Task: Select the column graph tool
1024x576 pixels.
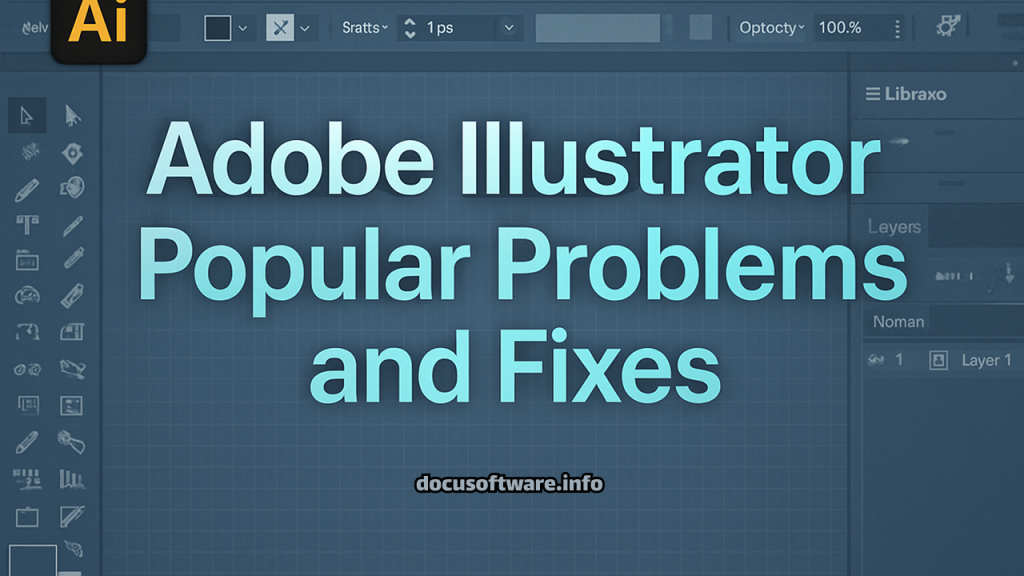Action: click(71, 478)
